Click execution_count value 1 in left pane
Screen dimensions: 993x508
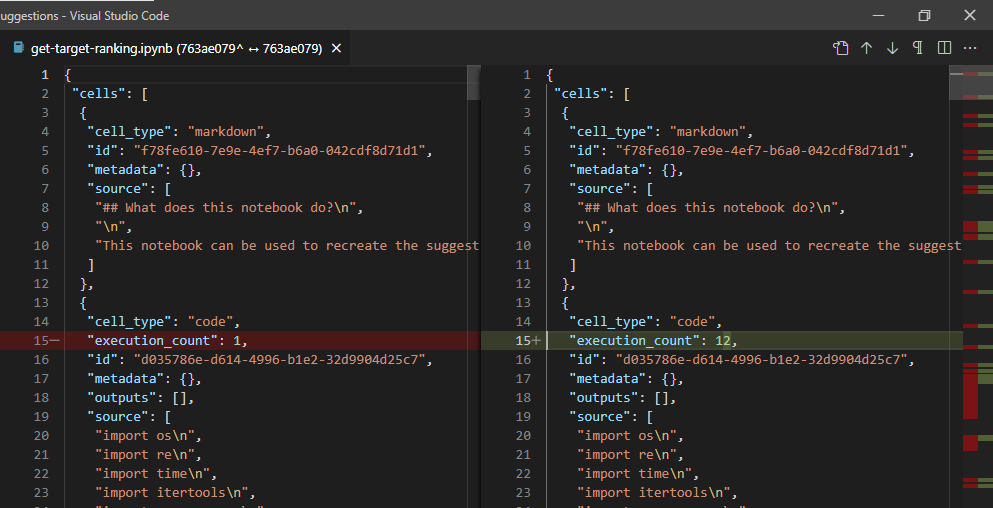[237, 341]
